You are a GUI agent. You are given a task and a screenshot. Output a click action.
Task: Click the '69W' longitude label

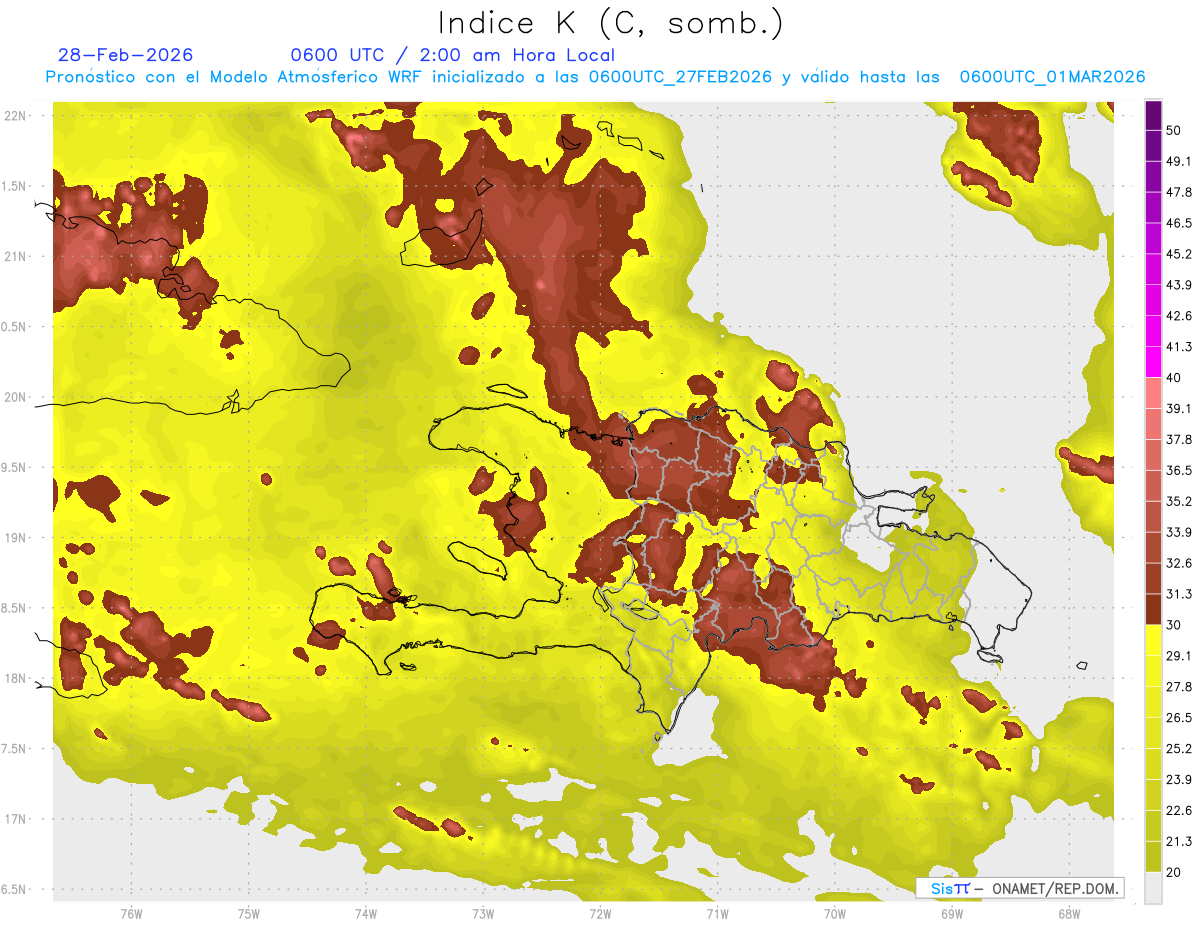coord(951,913)
